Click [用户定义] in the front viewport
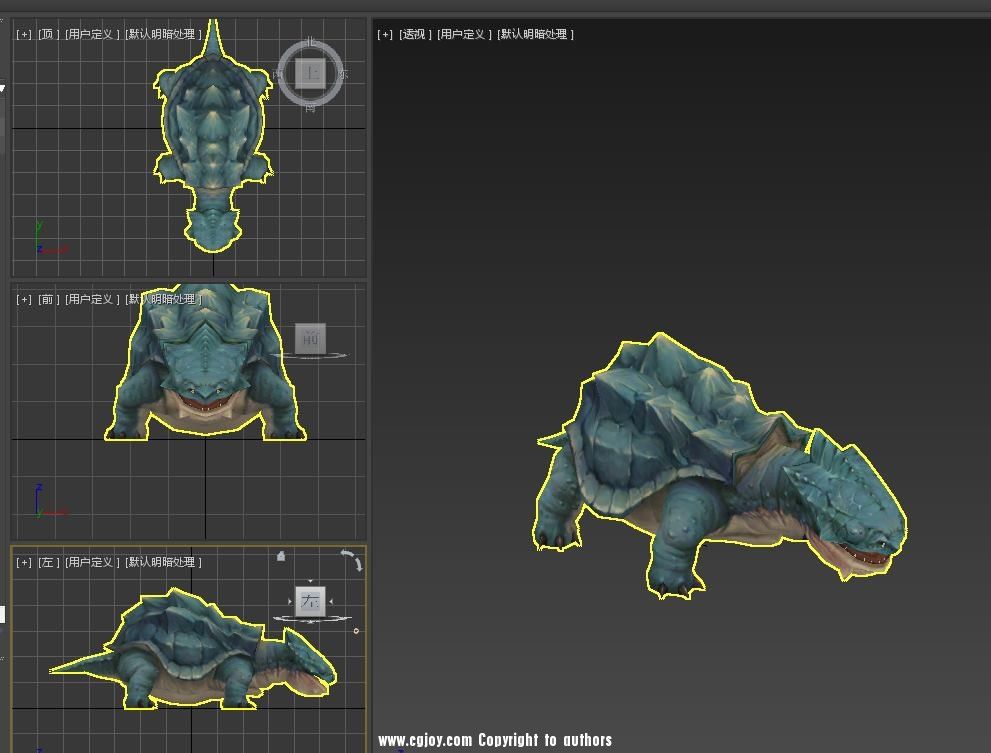This screenshot has height=753, width=991. [x=92, y=299]
